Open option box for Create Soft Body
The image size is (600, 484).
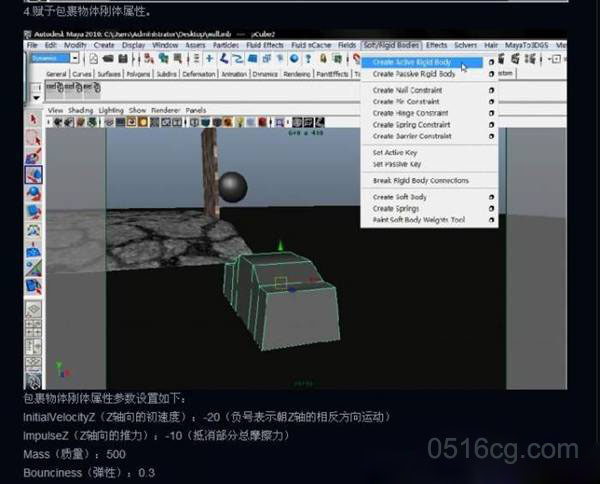pos(491,197)
